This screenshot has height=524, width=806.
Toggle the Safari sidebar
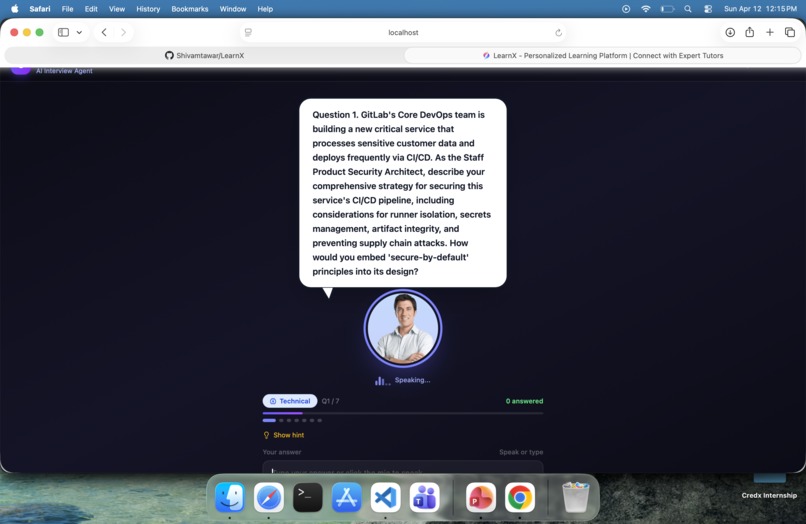pos(63,32)
